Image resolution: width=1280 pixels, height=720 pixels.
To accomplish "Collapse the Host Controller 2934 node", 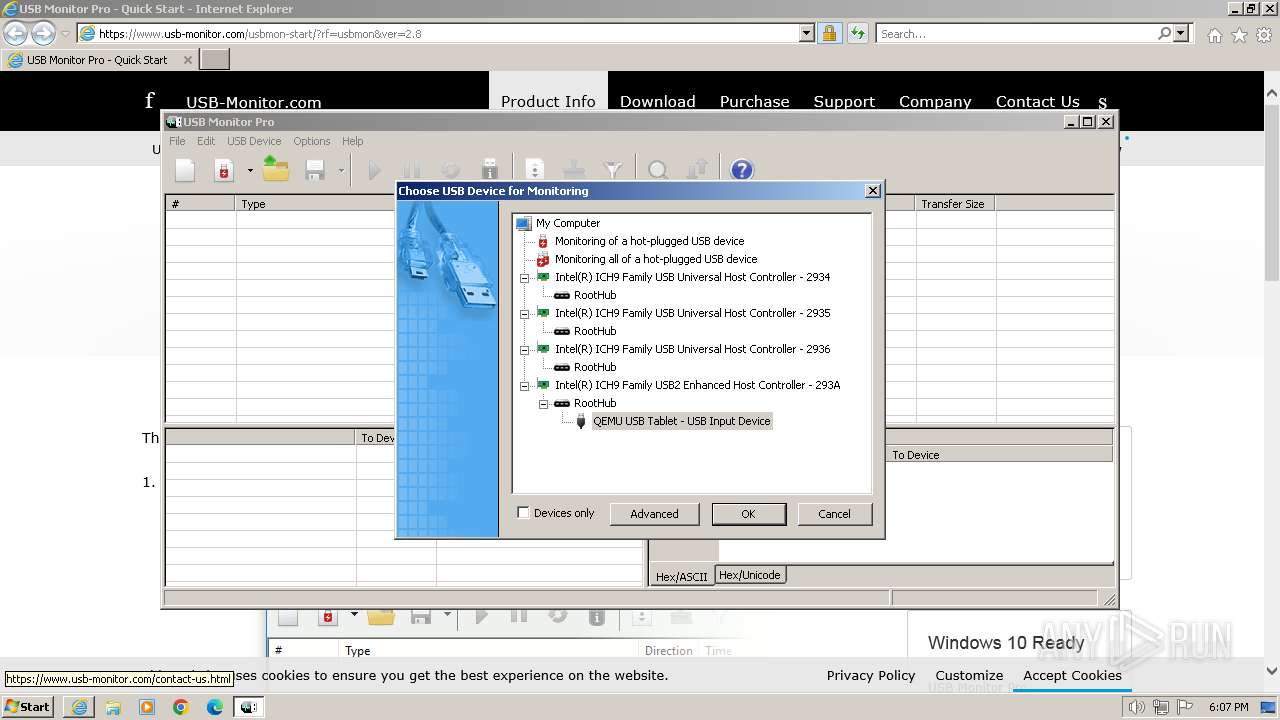I will (524, 277).
